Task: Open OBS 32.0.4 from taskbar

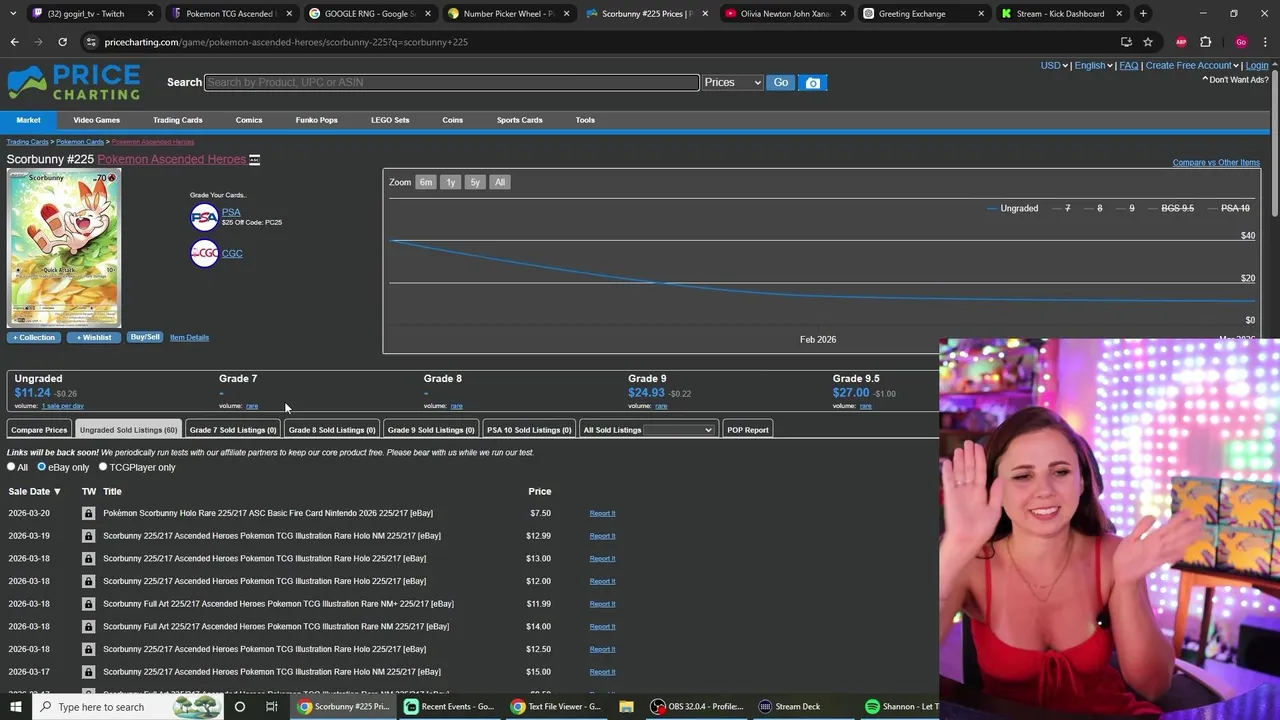Action: [x=698, y=707]
